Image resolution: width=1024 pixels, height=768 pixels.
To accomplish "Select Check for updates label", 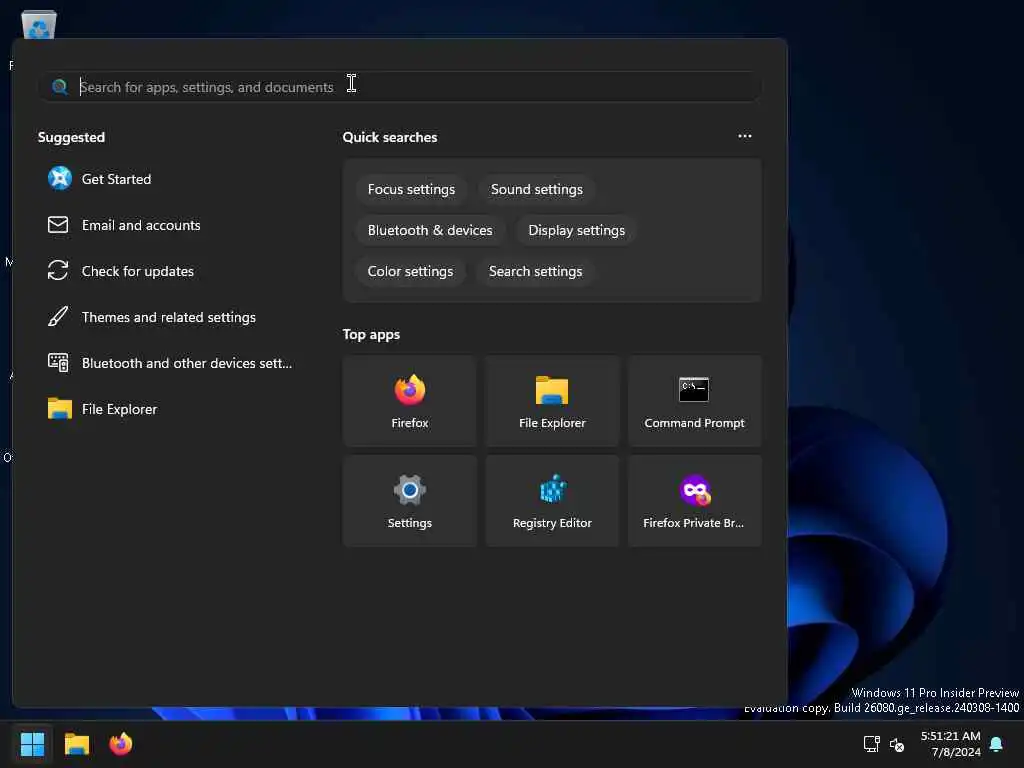I will coord(138,271).
